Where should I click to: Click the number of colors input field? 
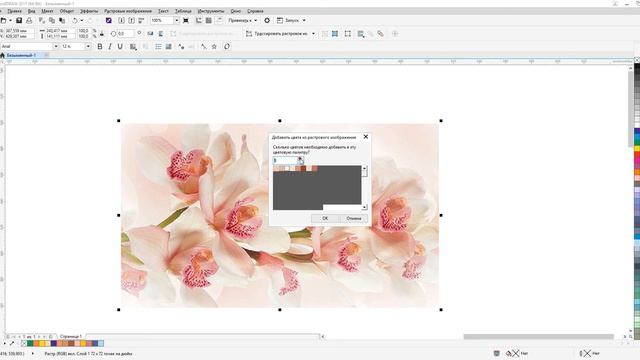coord(285,160)
